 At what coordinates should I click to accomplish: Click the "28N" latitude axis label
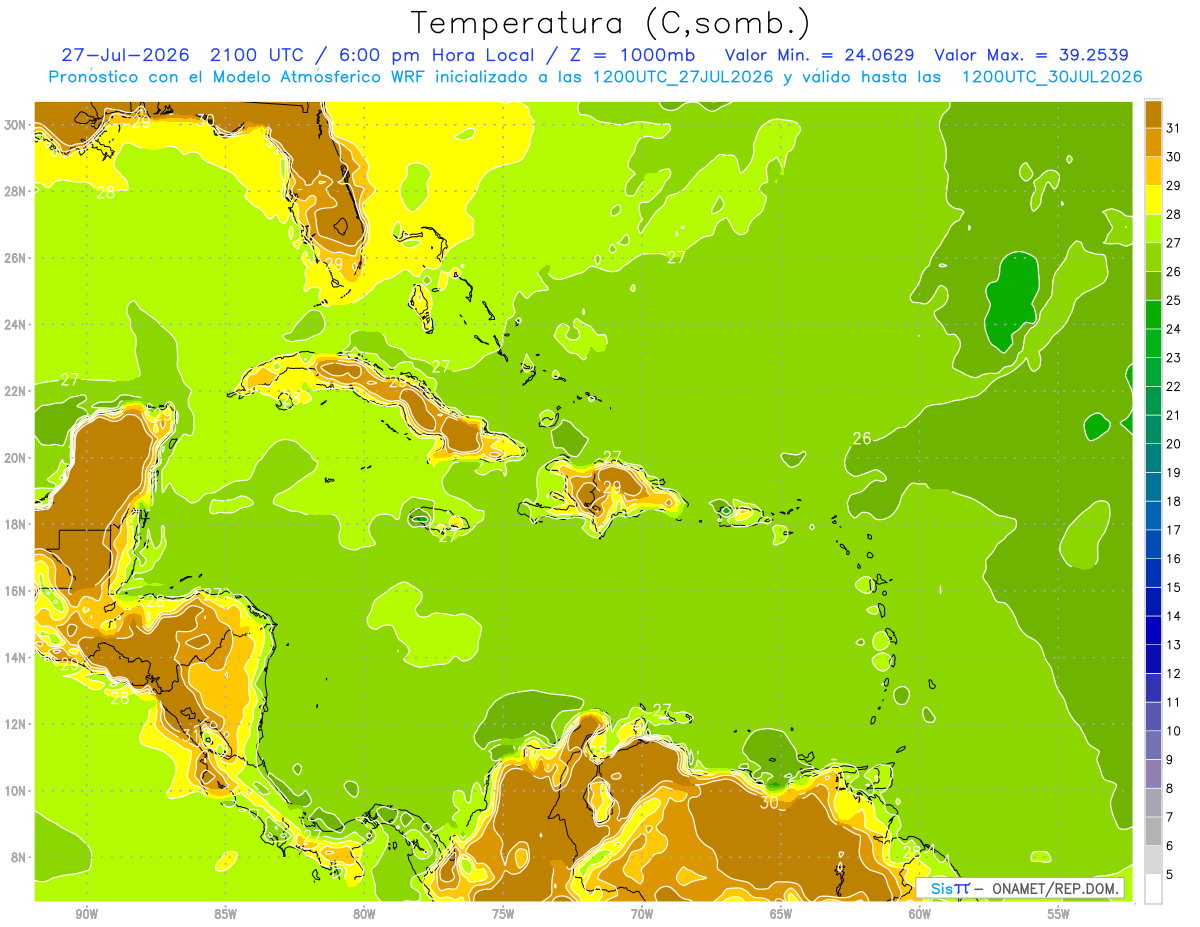17,191
